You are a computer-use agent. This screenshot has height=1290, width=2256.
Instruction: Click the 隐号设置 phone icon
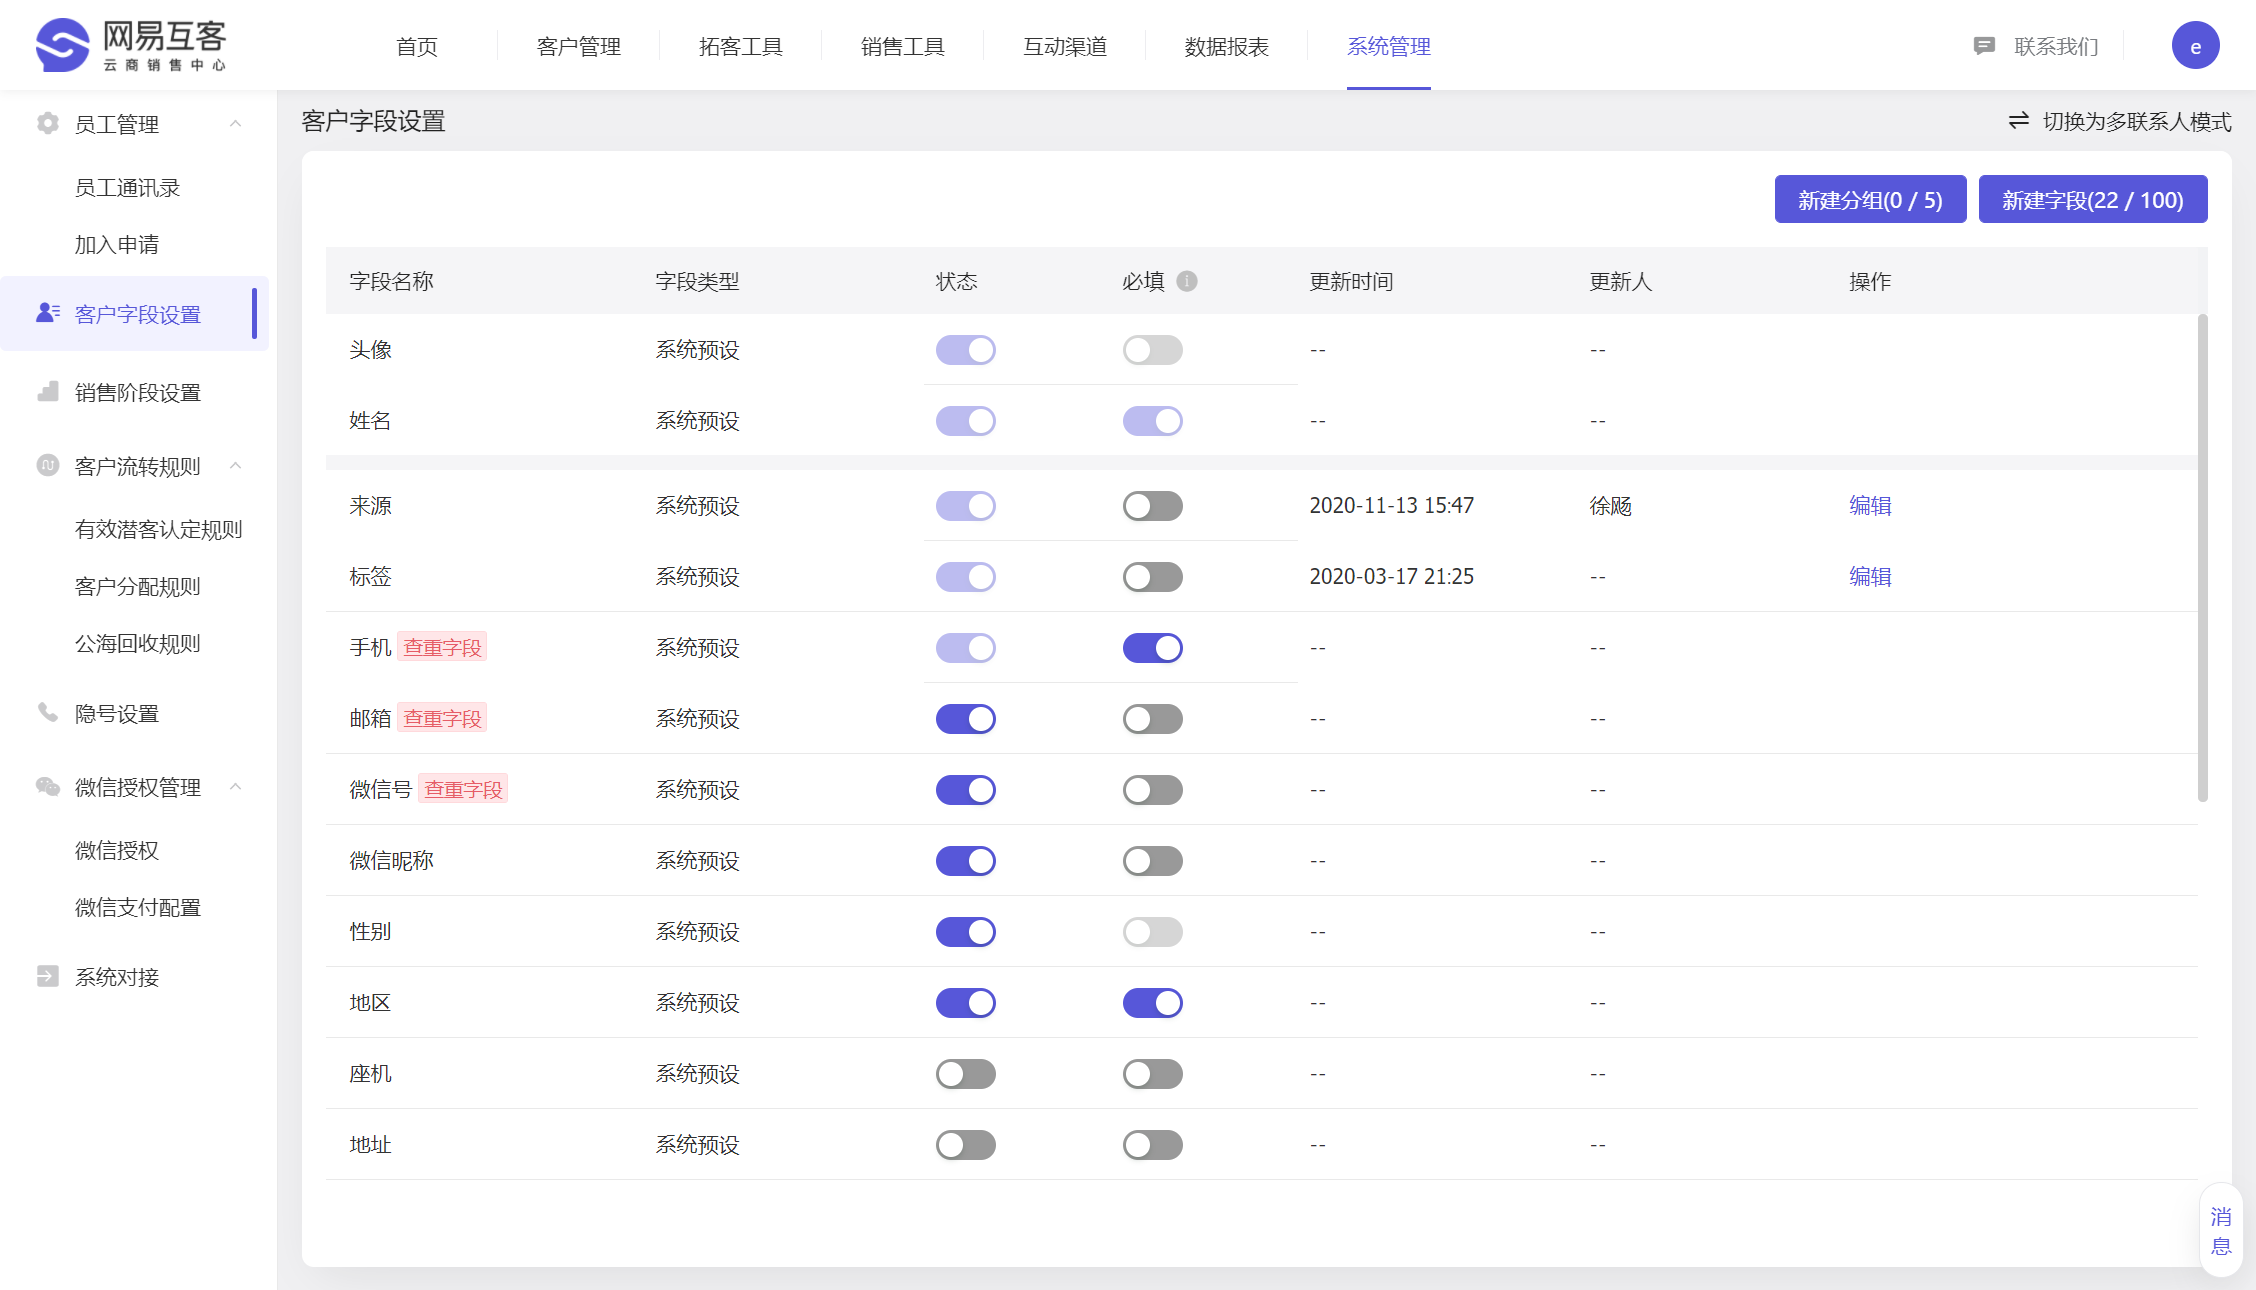coord(47,712)
